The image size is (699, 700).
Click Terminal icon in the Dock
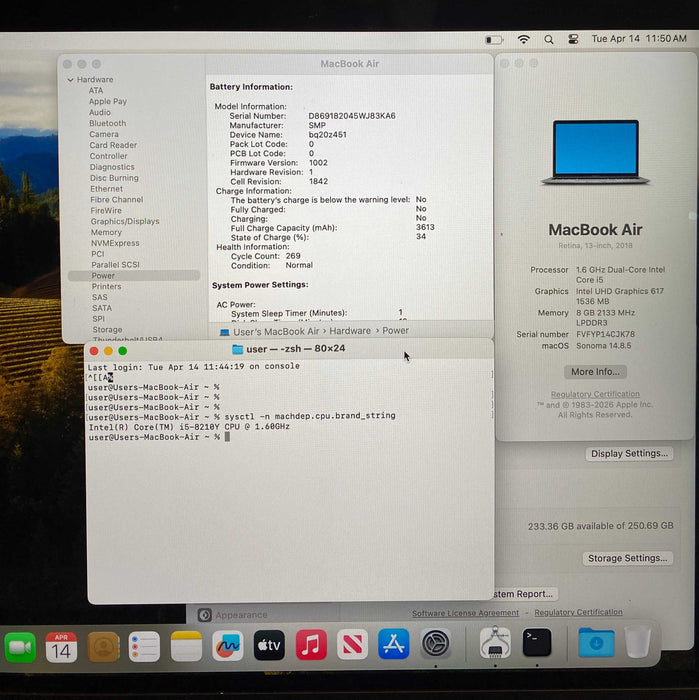537,642
